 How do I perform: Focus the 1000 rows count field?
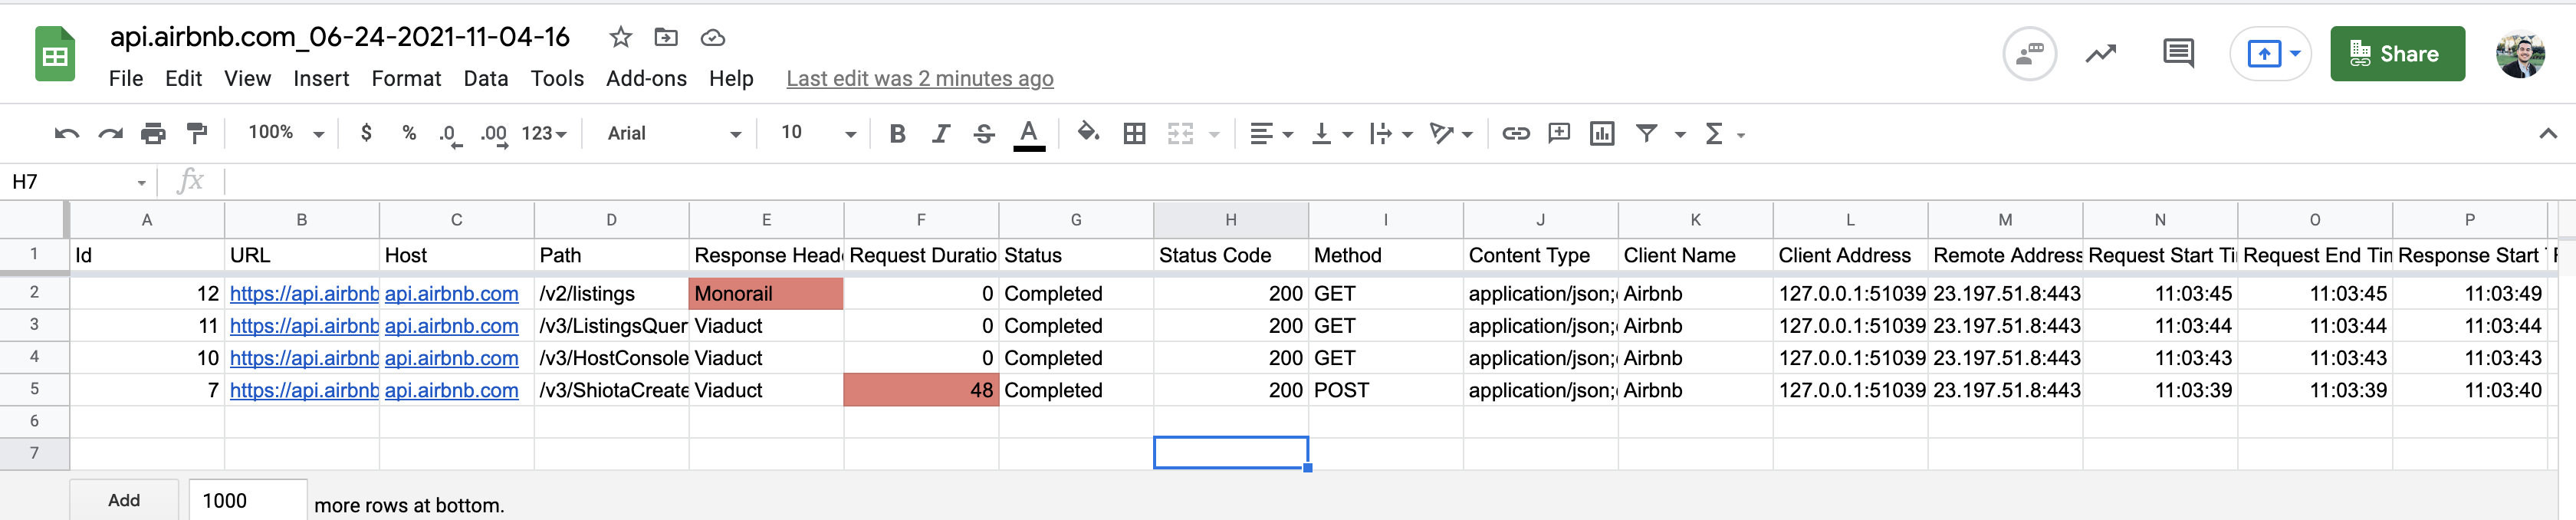tap(248, 500)
